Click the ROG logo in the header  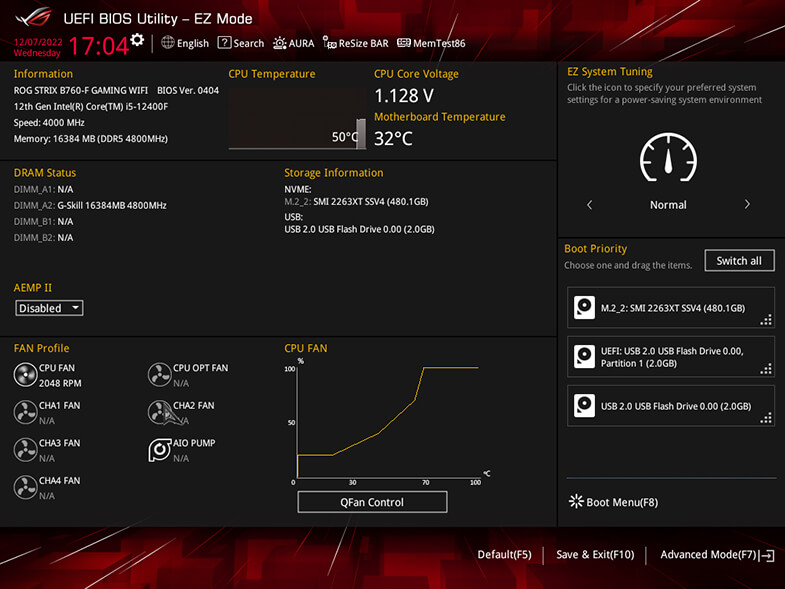(34, 18)
